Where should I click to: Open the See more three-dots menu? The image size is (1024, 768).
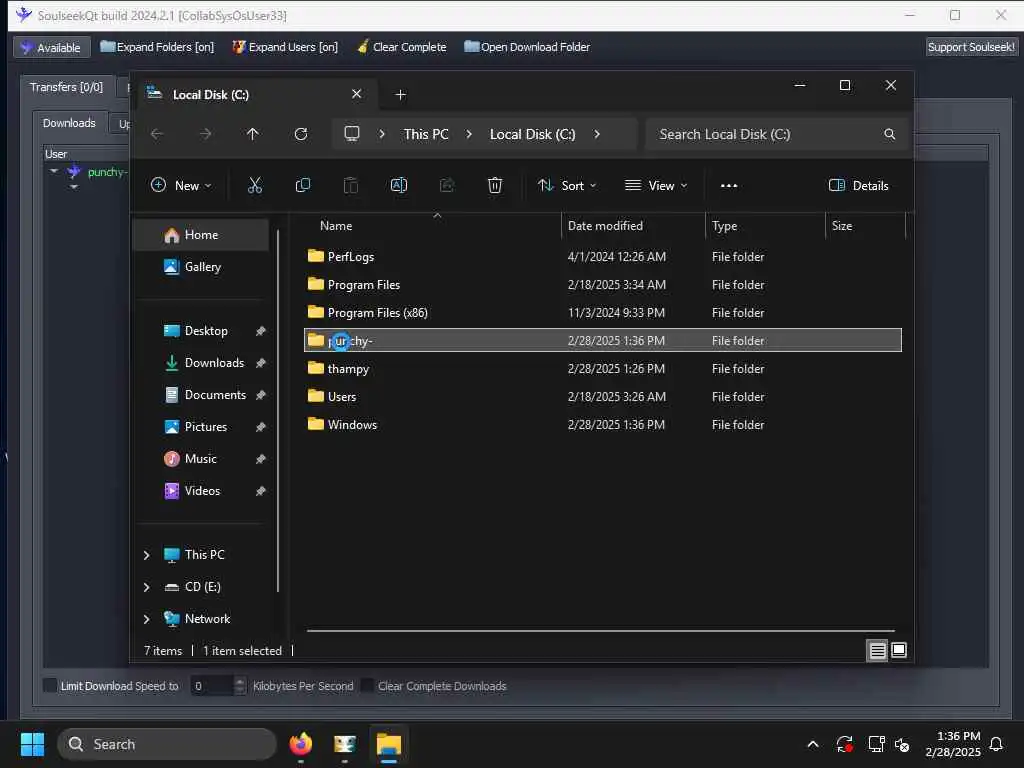pyautogui.click(x=729, y=185)
